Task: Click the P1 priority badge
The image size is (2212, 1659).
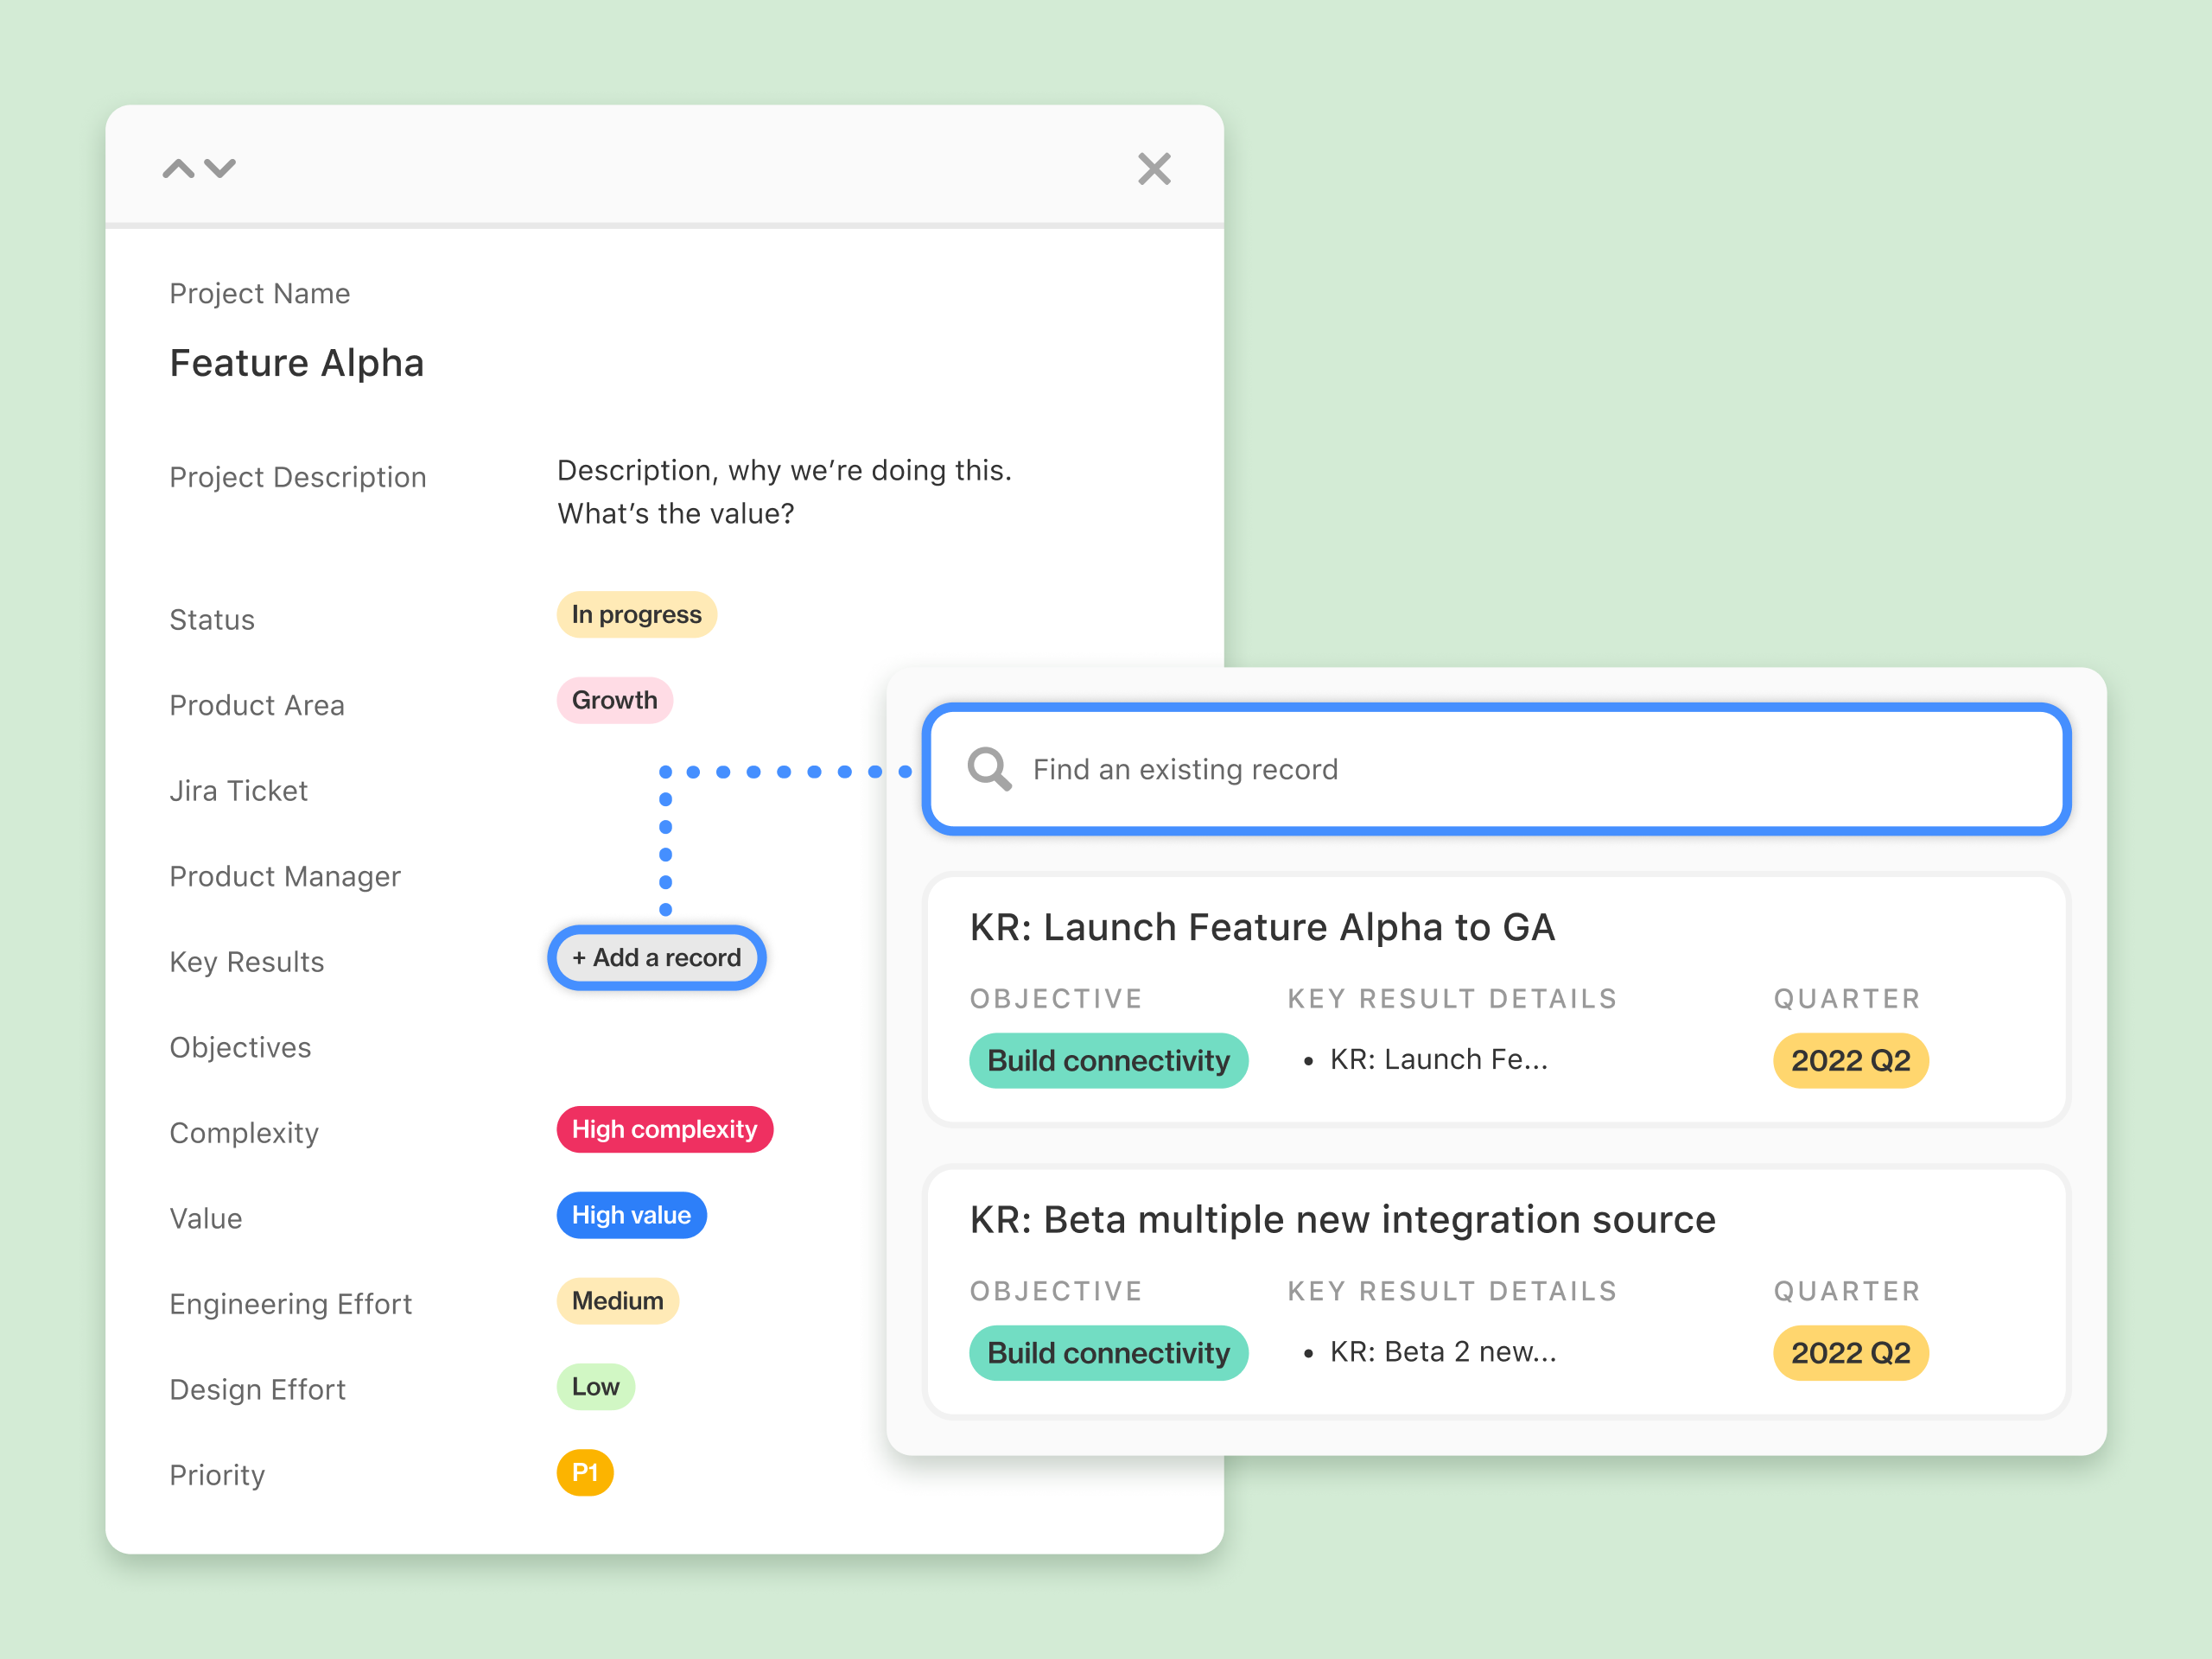Action: pos(585,1472)
